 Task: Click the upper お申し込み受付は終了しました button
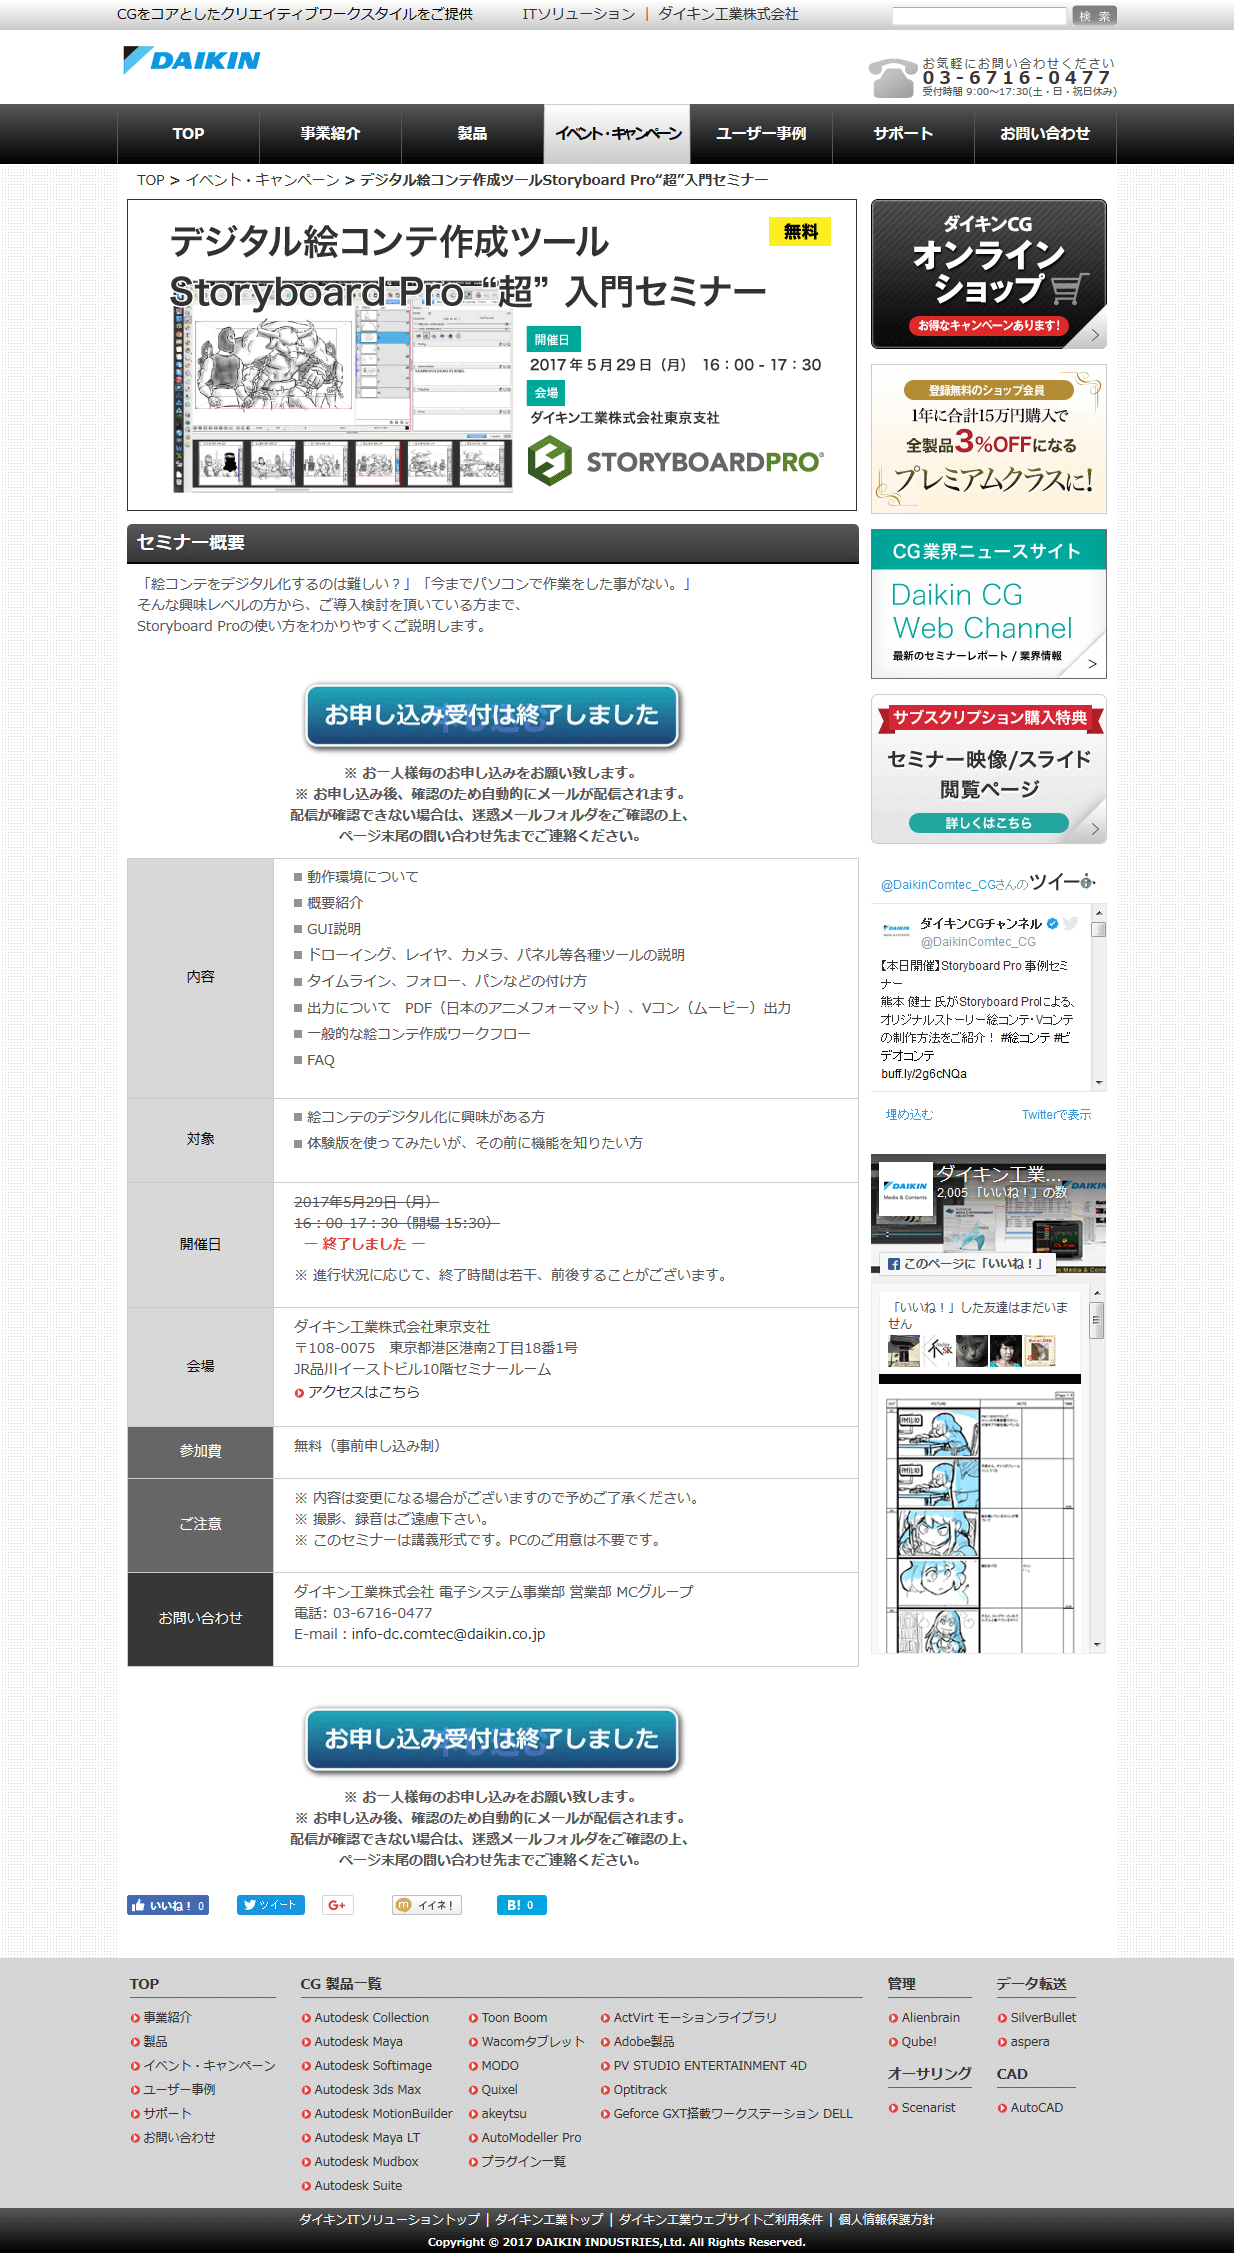(492, 716)
